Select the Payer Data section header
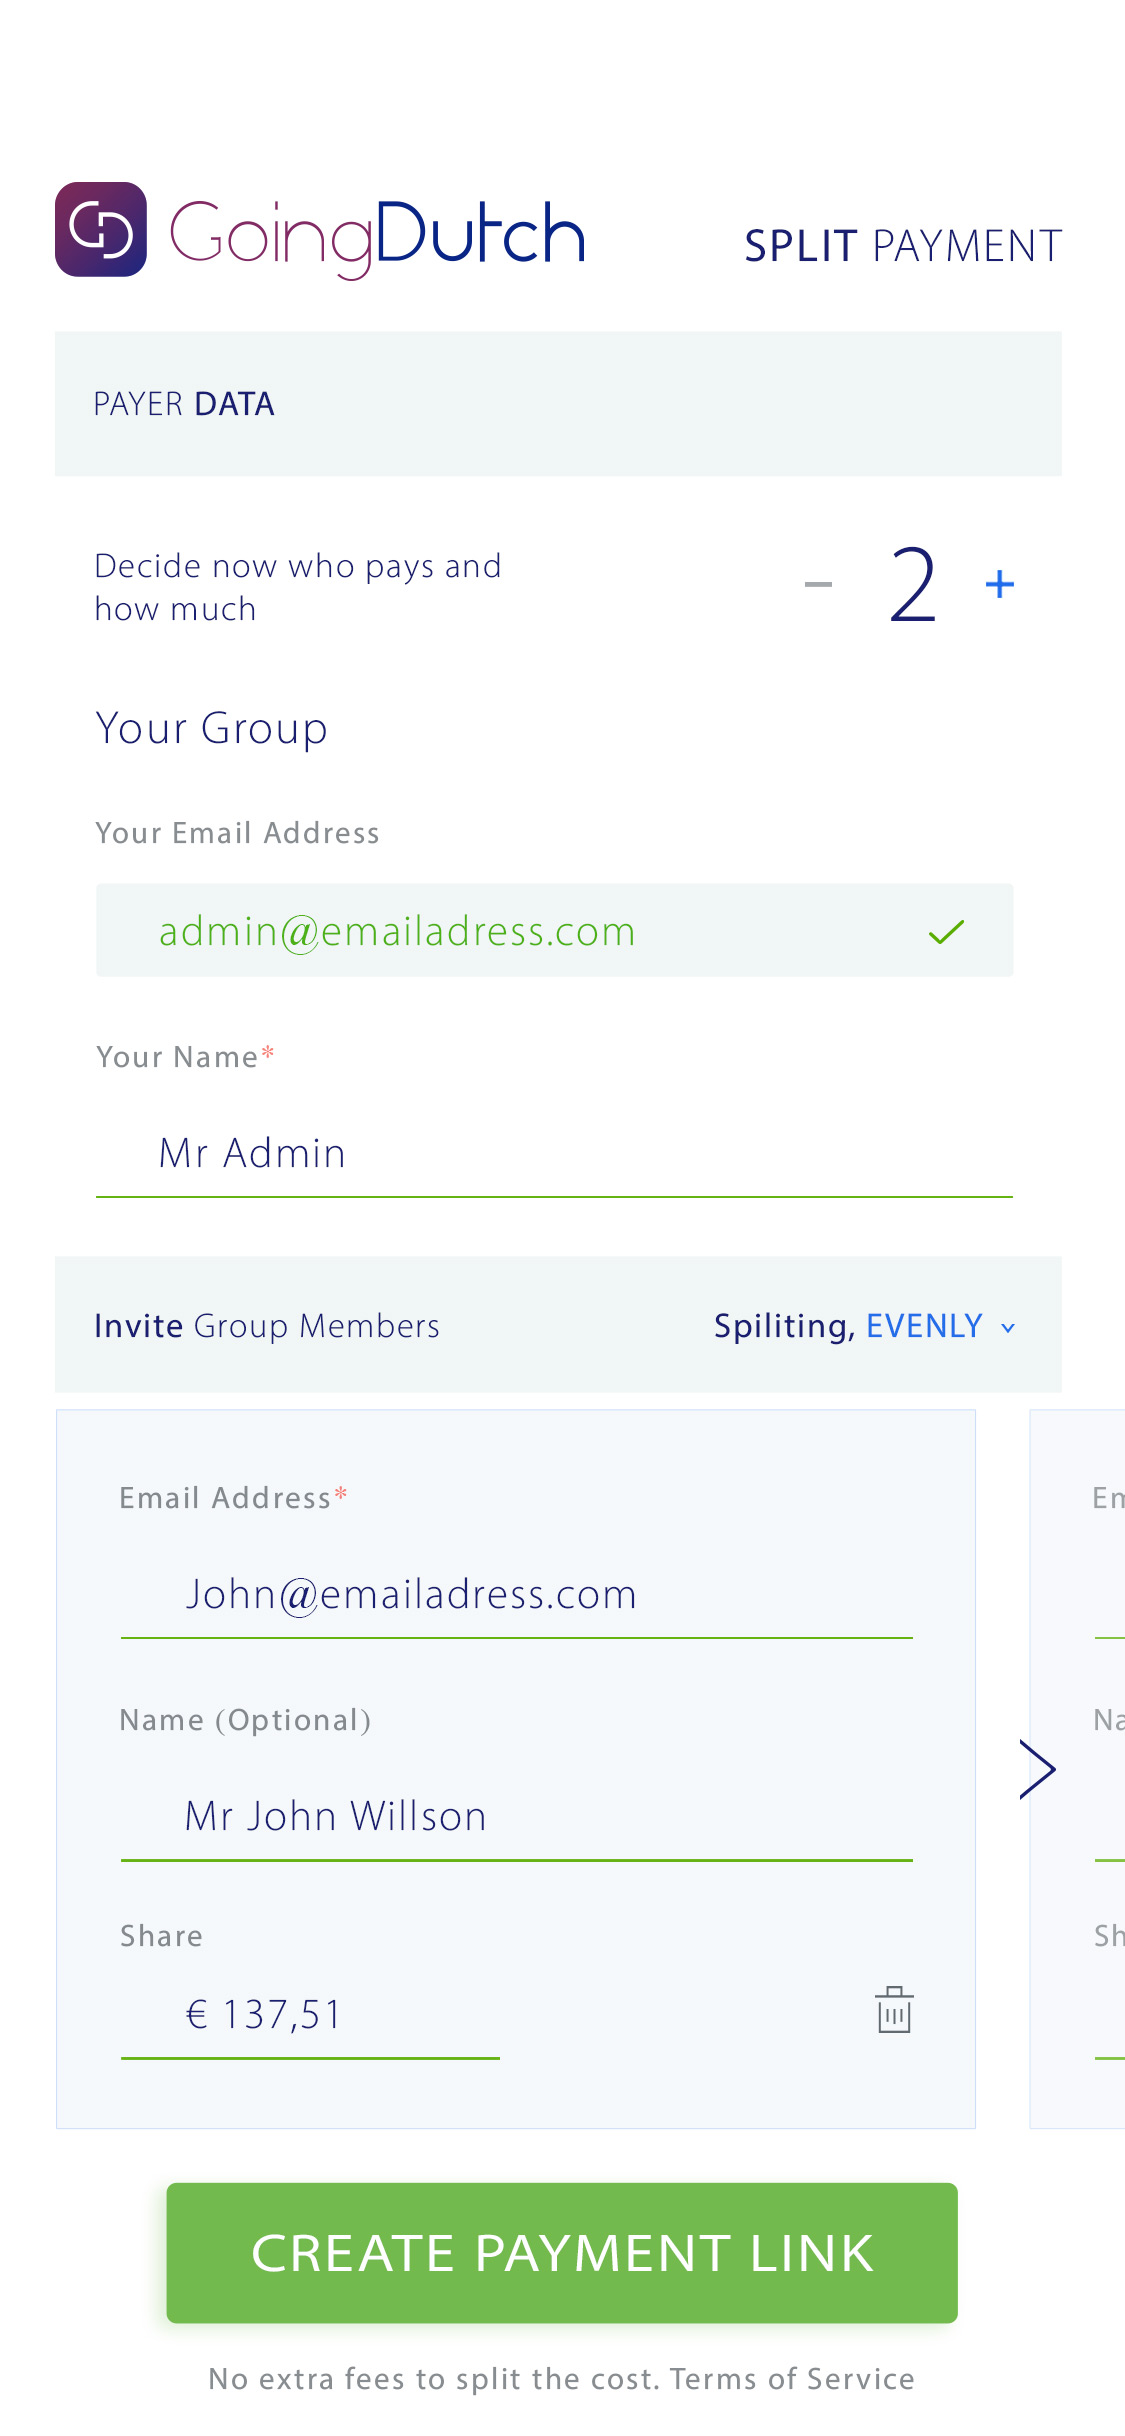The image size is (1125, 2436). pos(558,404)
